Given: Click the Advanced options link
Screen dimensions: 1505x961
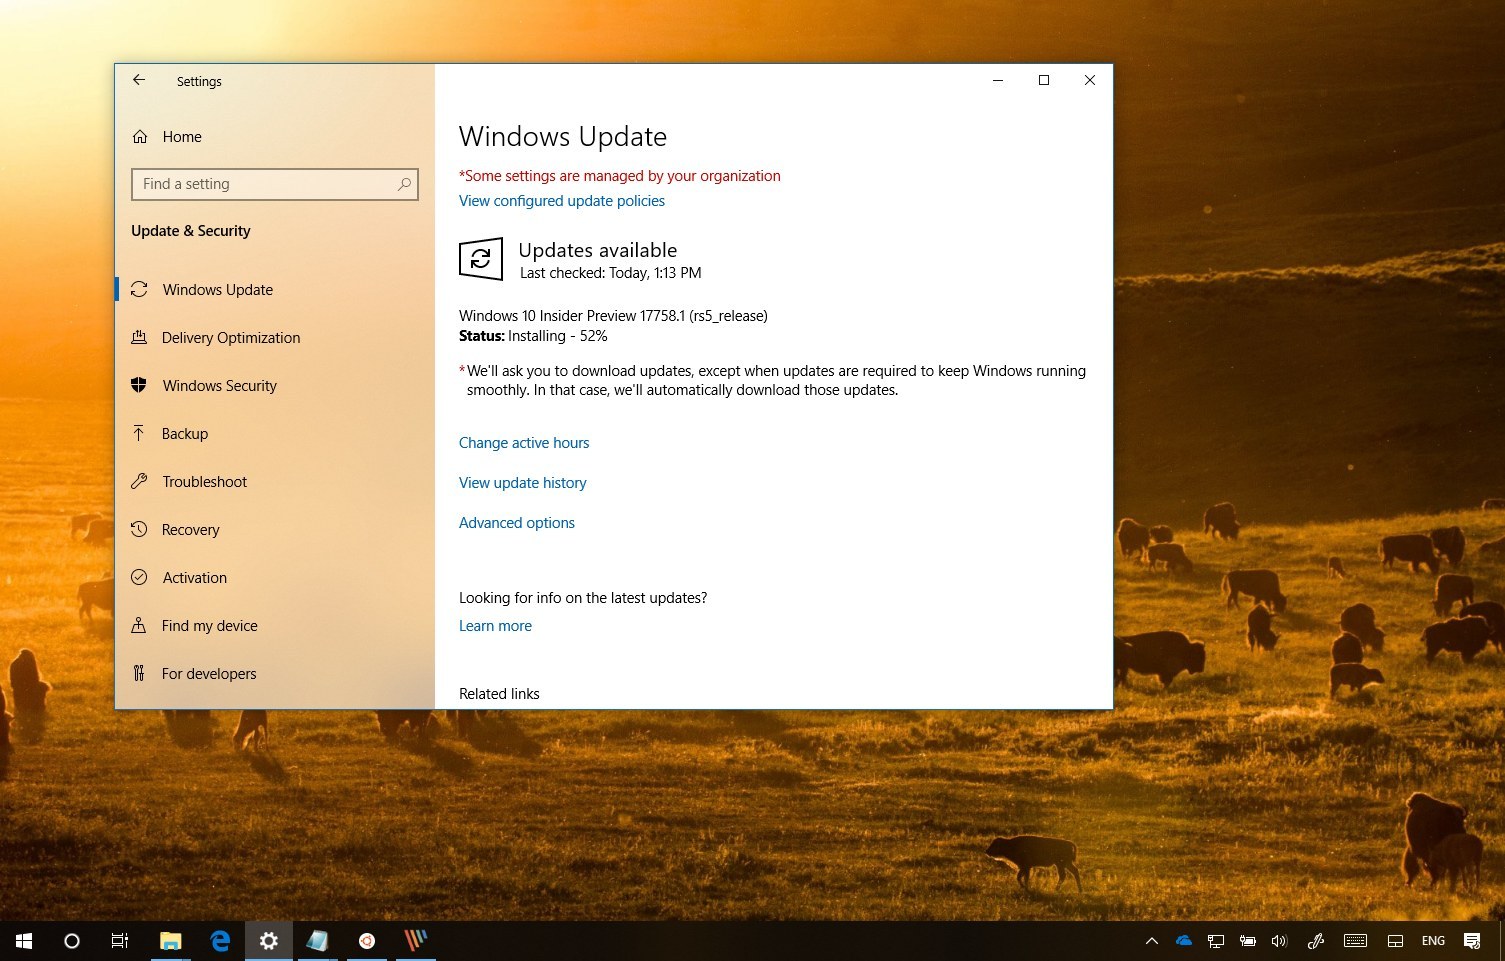Looking at the screenshot, I should click(x=516, y=522).
